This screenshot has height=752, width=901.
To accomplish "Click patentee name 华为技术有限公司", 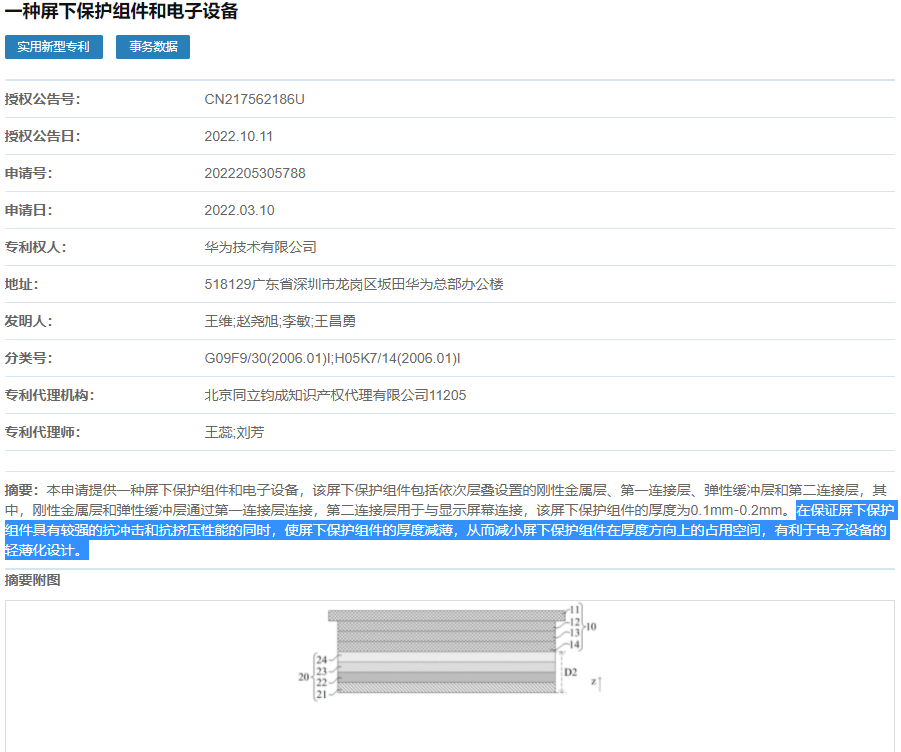I will pos(260,247).
